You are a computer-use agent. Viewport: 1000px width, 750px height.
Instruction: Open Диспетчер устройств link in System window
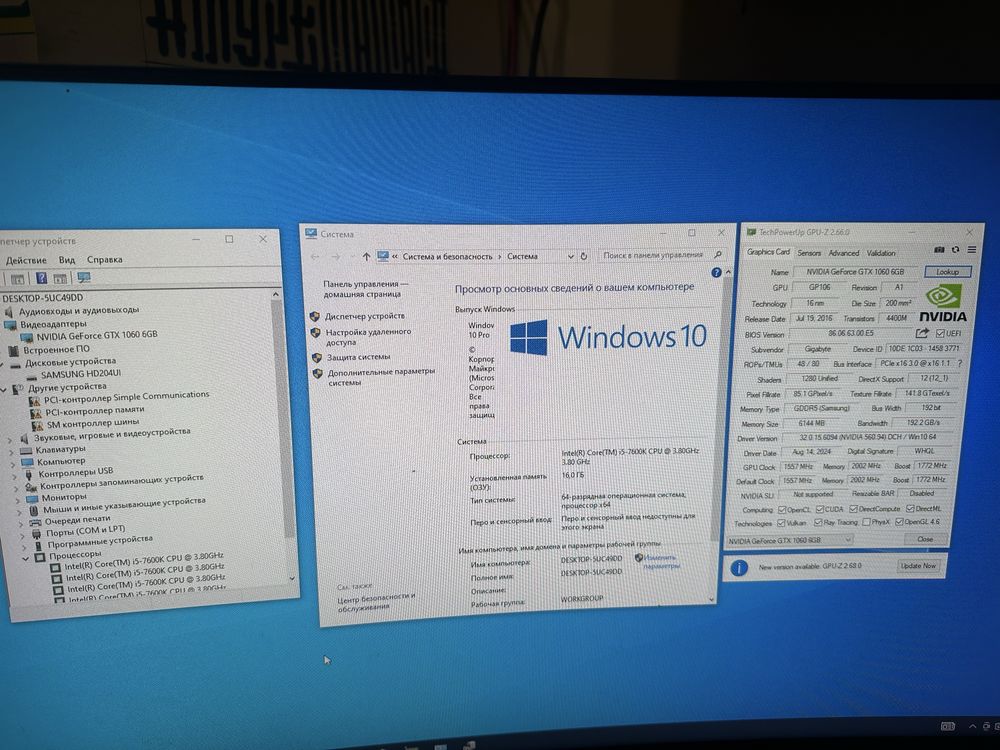click(365, 316)
